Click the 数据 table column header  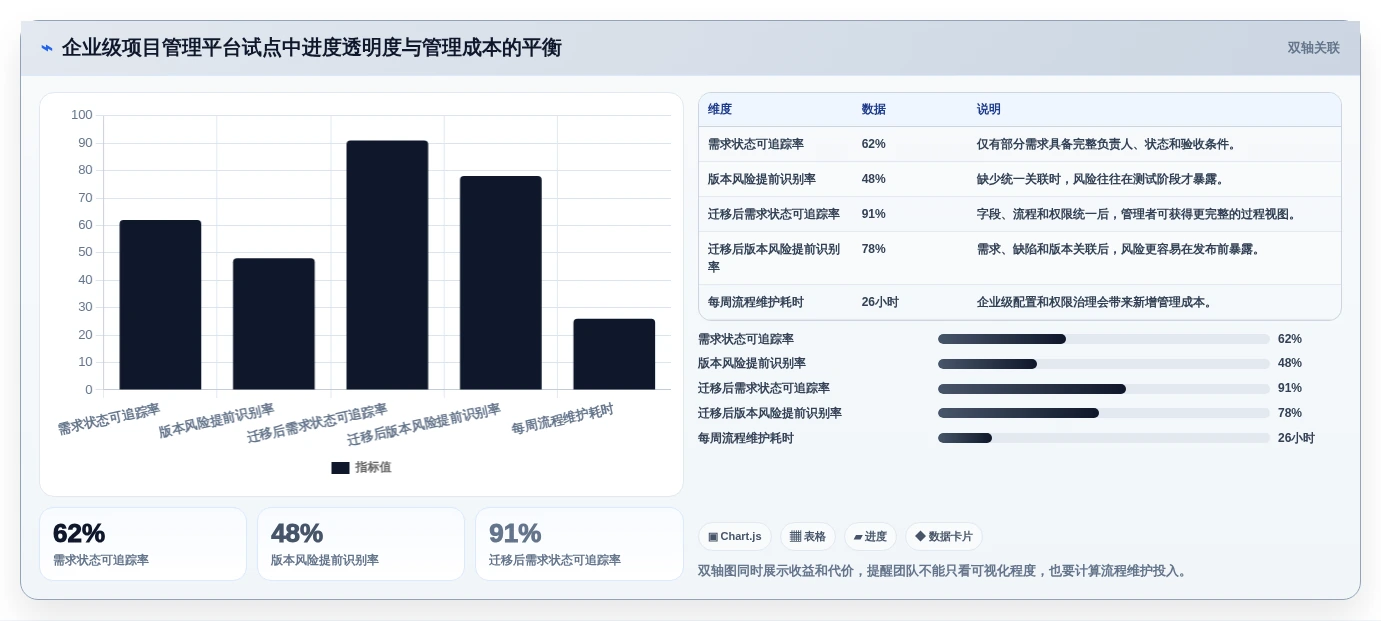click(x=874, y=110)
